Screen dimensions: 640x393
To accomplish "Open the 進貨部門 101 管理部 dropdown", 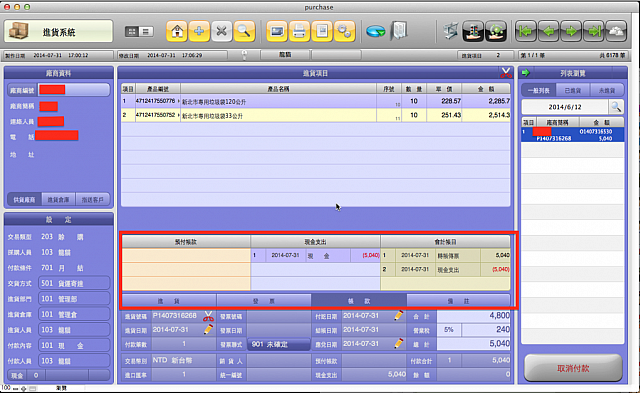I will [x=74, y=299].
